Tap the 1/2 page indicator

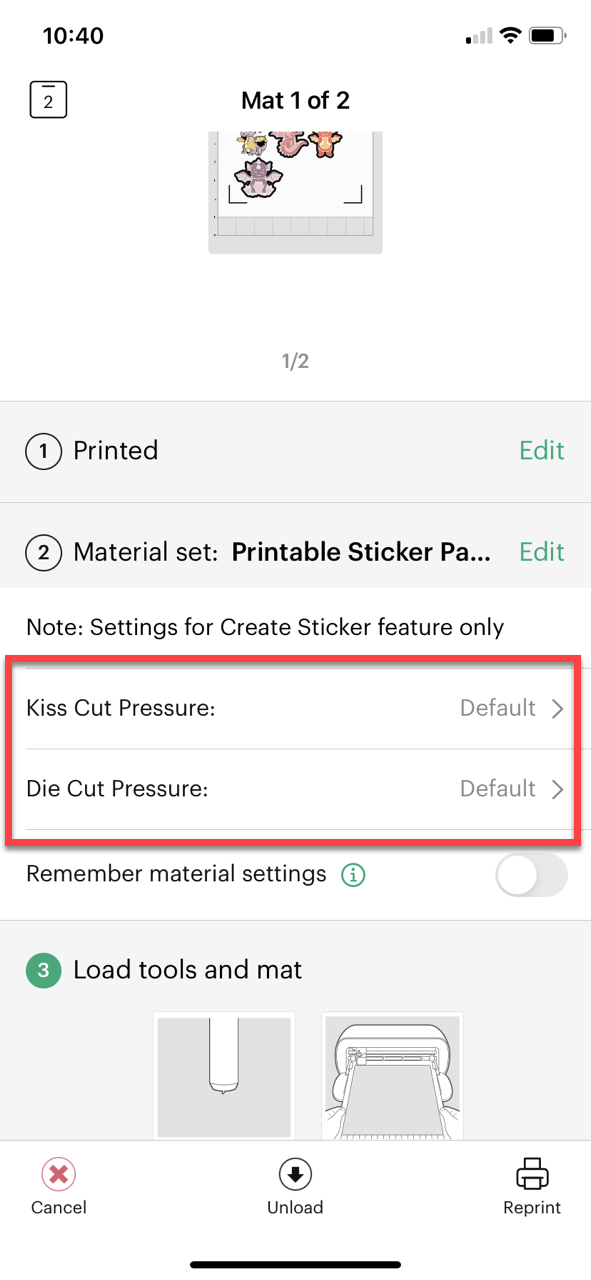[x=295, y=361]
